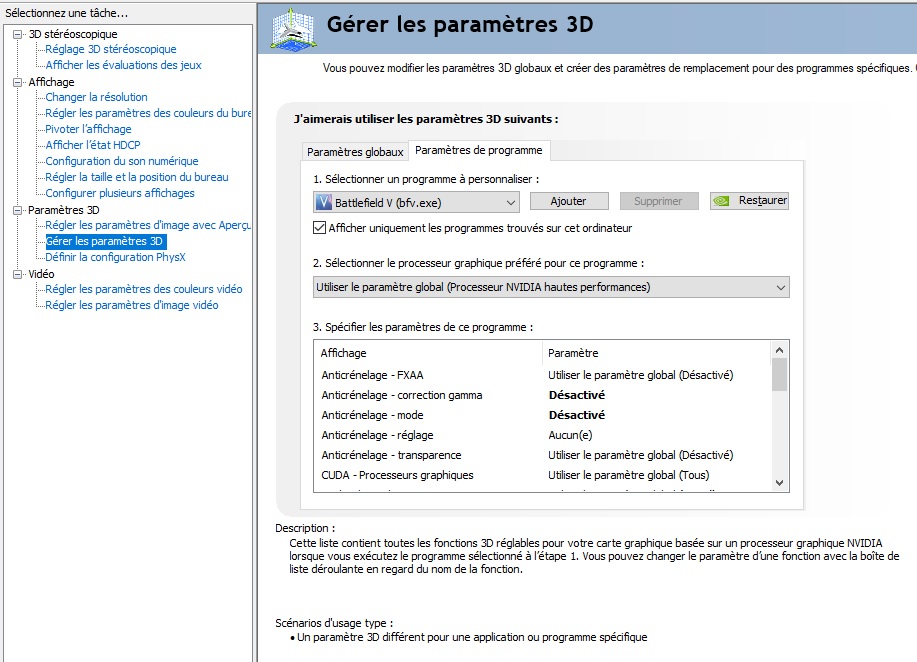The width and height of the screenshot is (917, 662).
Task: Open Régler les paramètres d'image vidéo
Action: (x=131, y=305)
